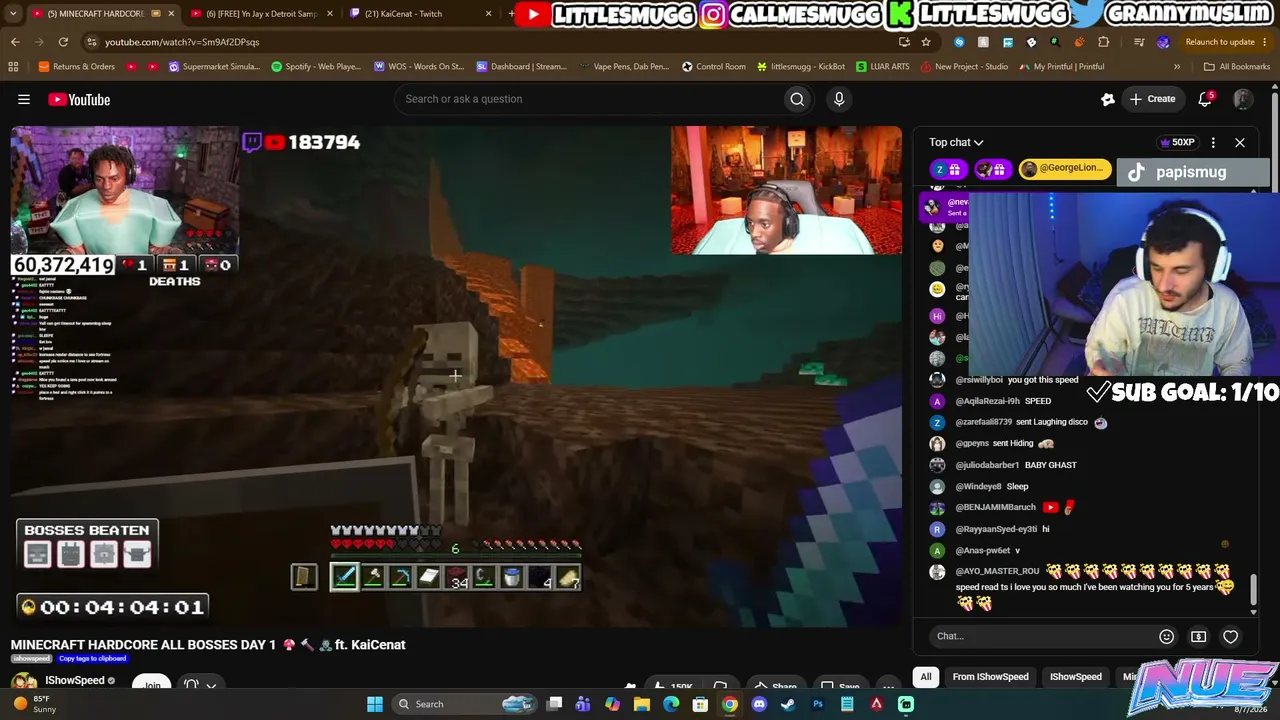Open File Explorer from the taskbar

tap(642, 704)
